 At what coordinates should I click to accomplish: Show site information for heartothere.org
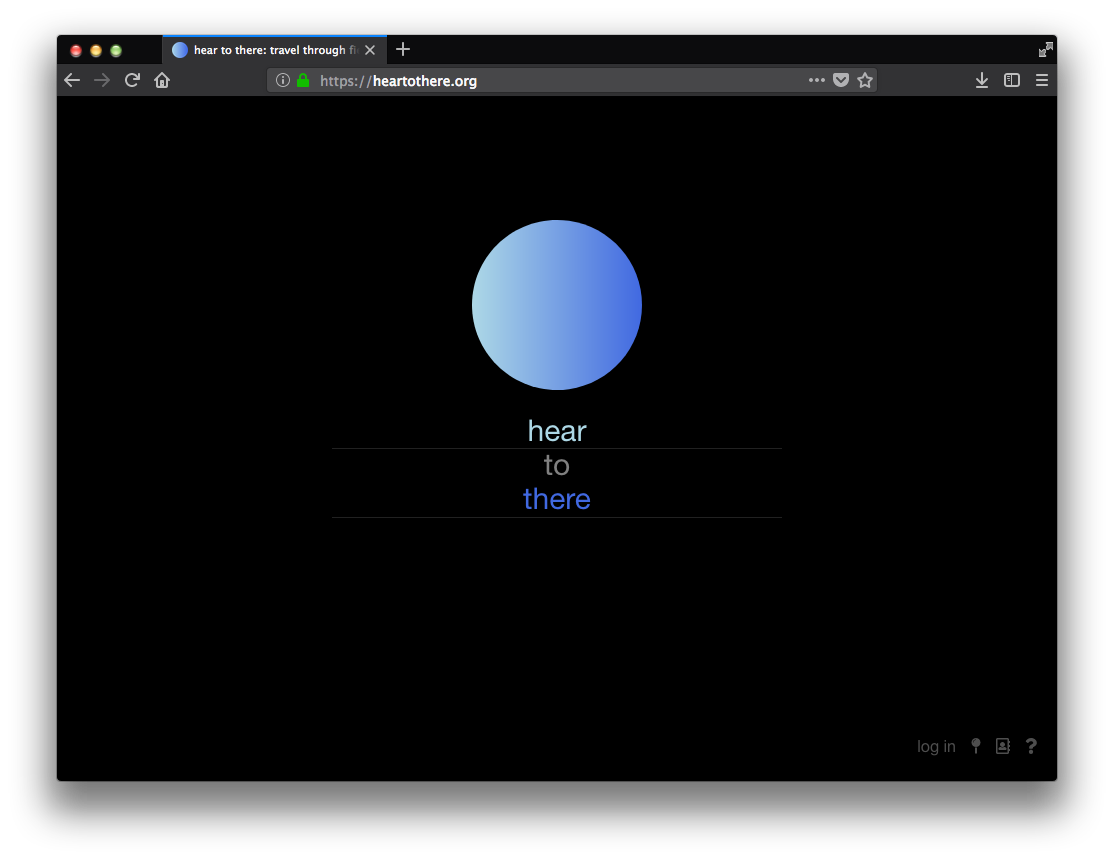coord(283,80)
